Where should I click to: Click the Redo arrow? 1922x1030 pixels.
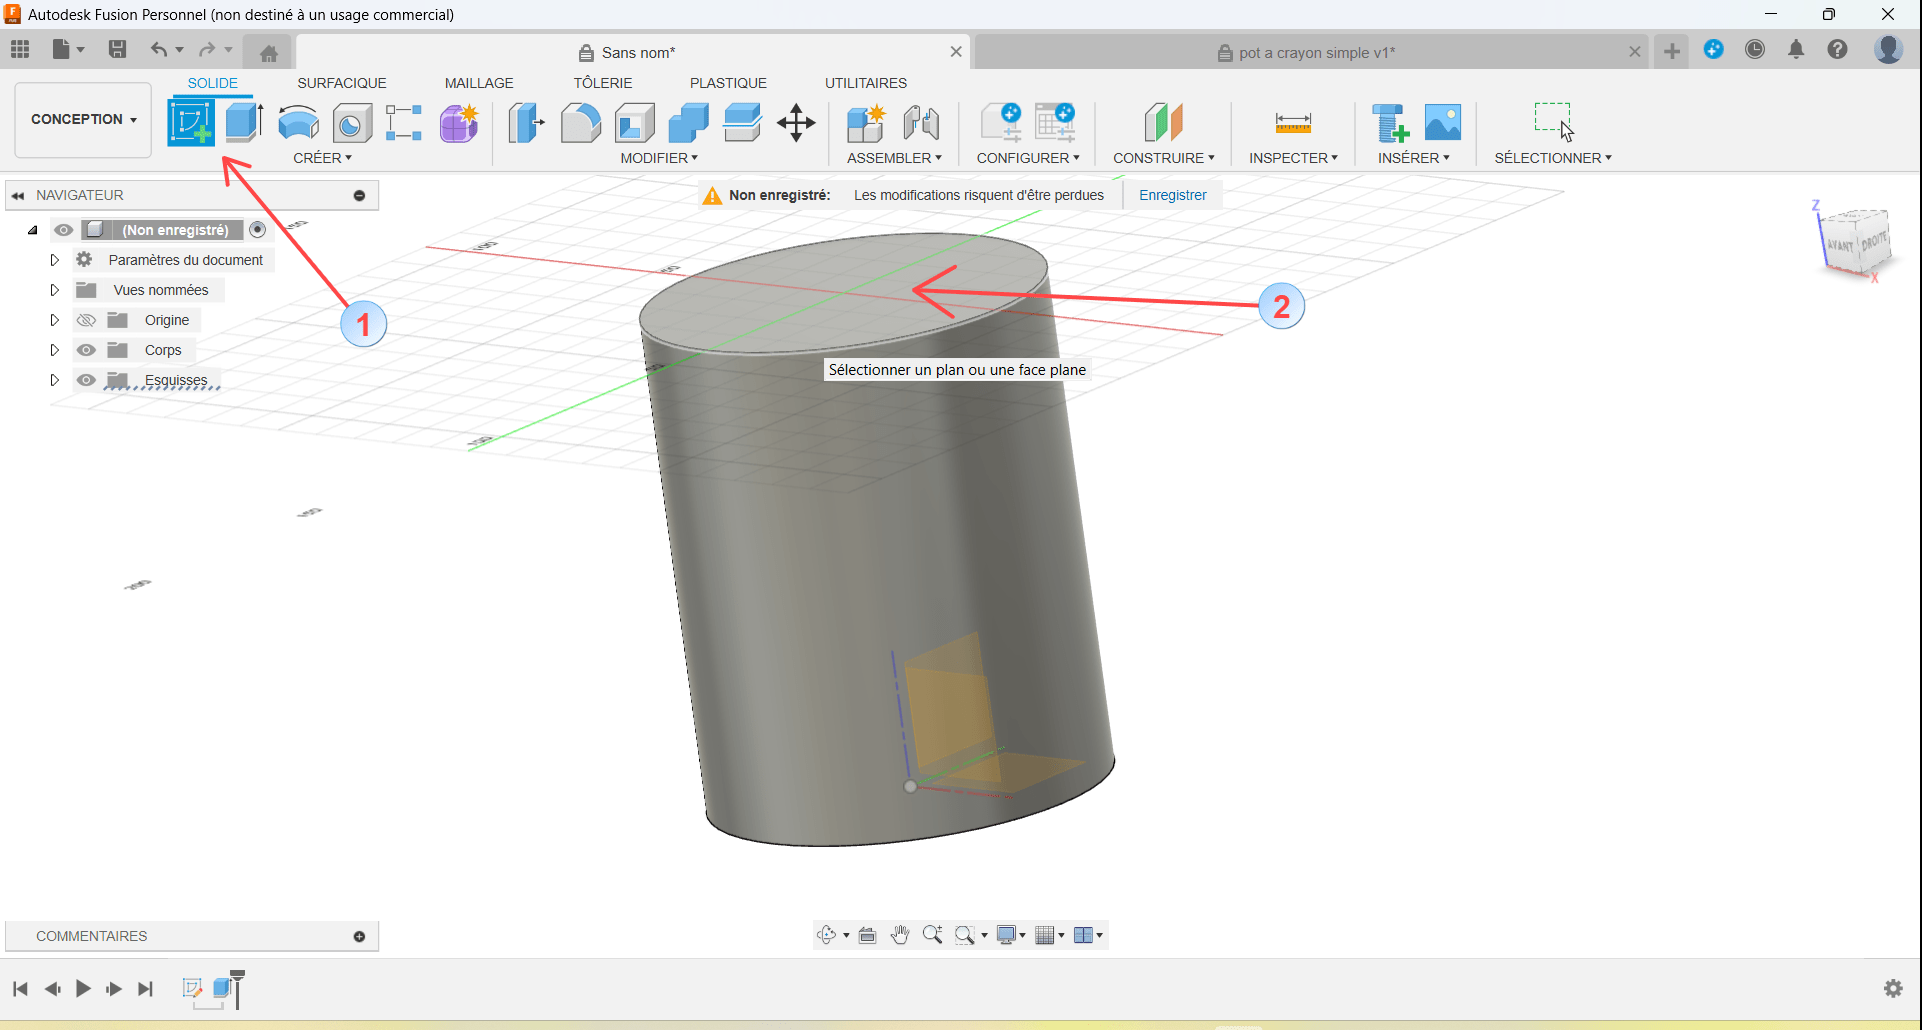click(207, 49)
